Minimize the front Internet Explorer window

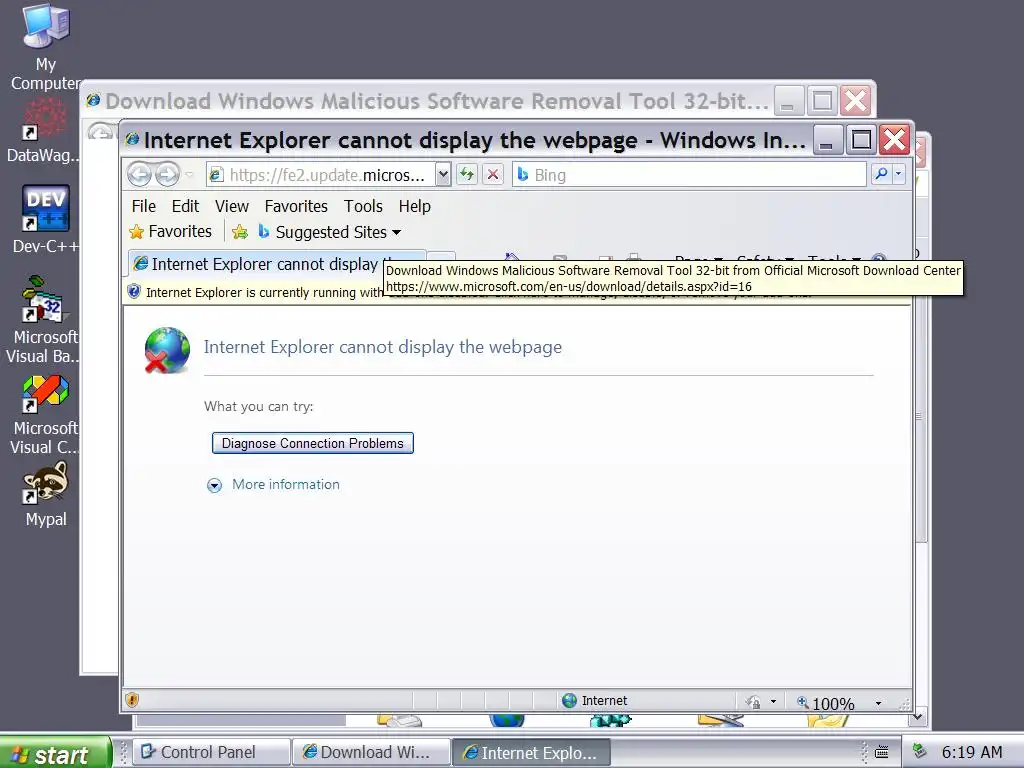tap(827, 140)
